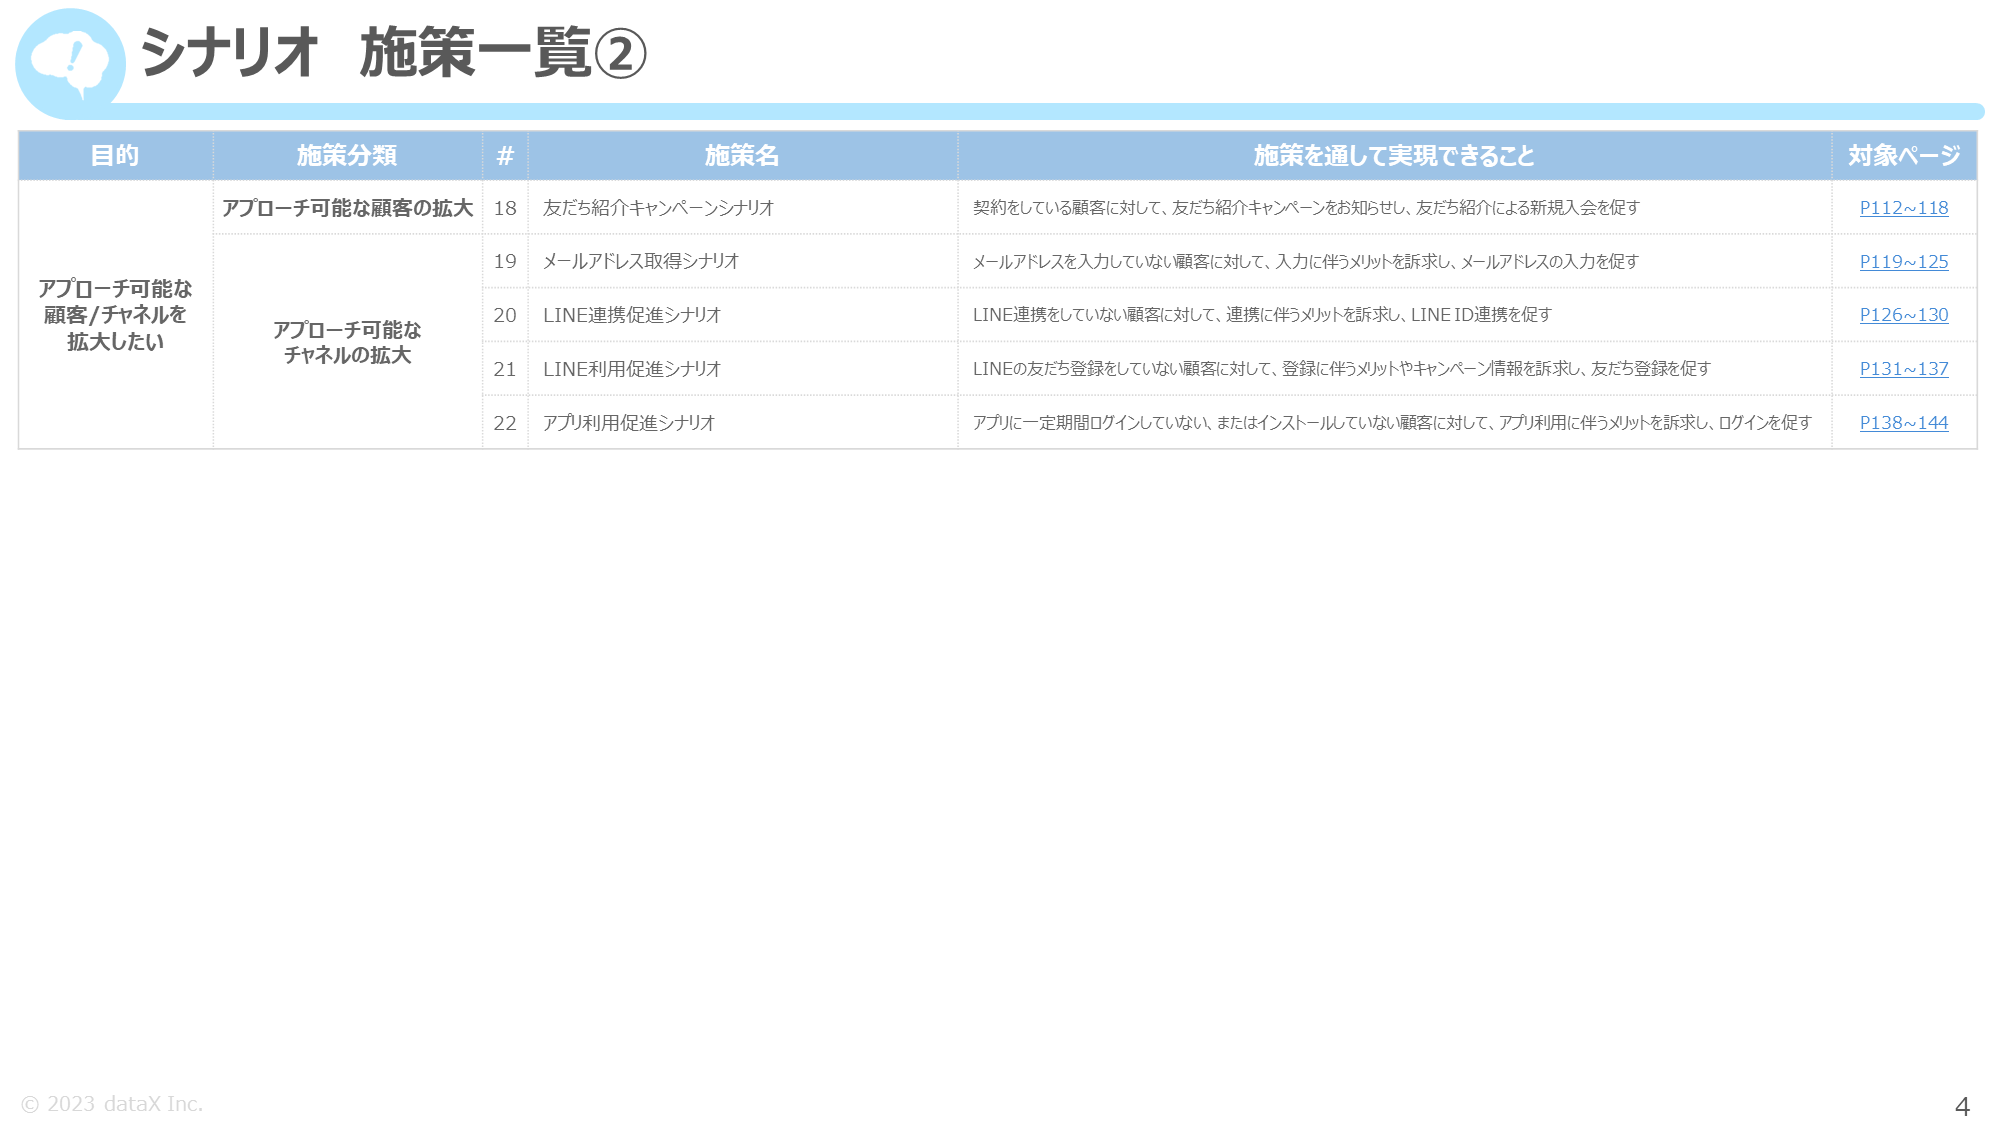Click row number 21
The width and height of the screenshot is (2000, 1125).
(x=505, y=369)
